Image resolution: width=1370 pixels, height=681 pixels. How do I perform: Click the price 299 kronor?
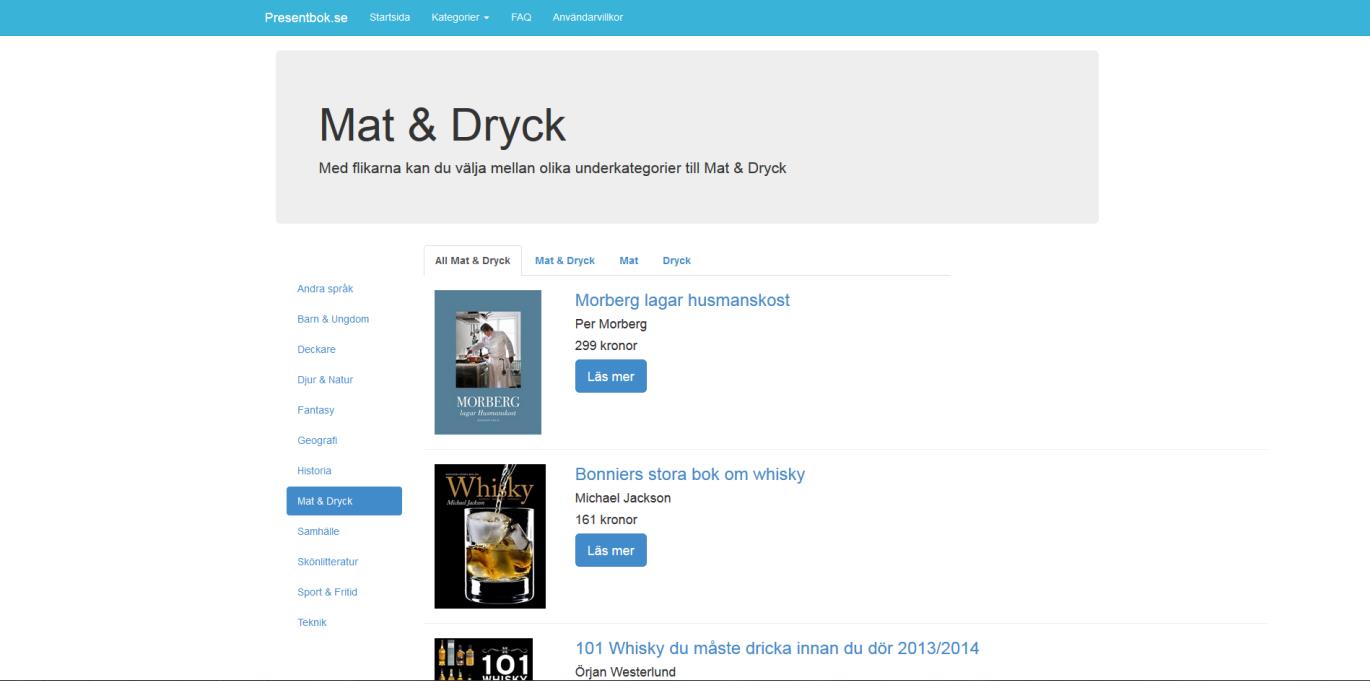(x=606, y=346)
